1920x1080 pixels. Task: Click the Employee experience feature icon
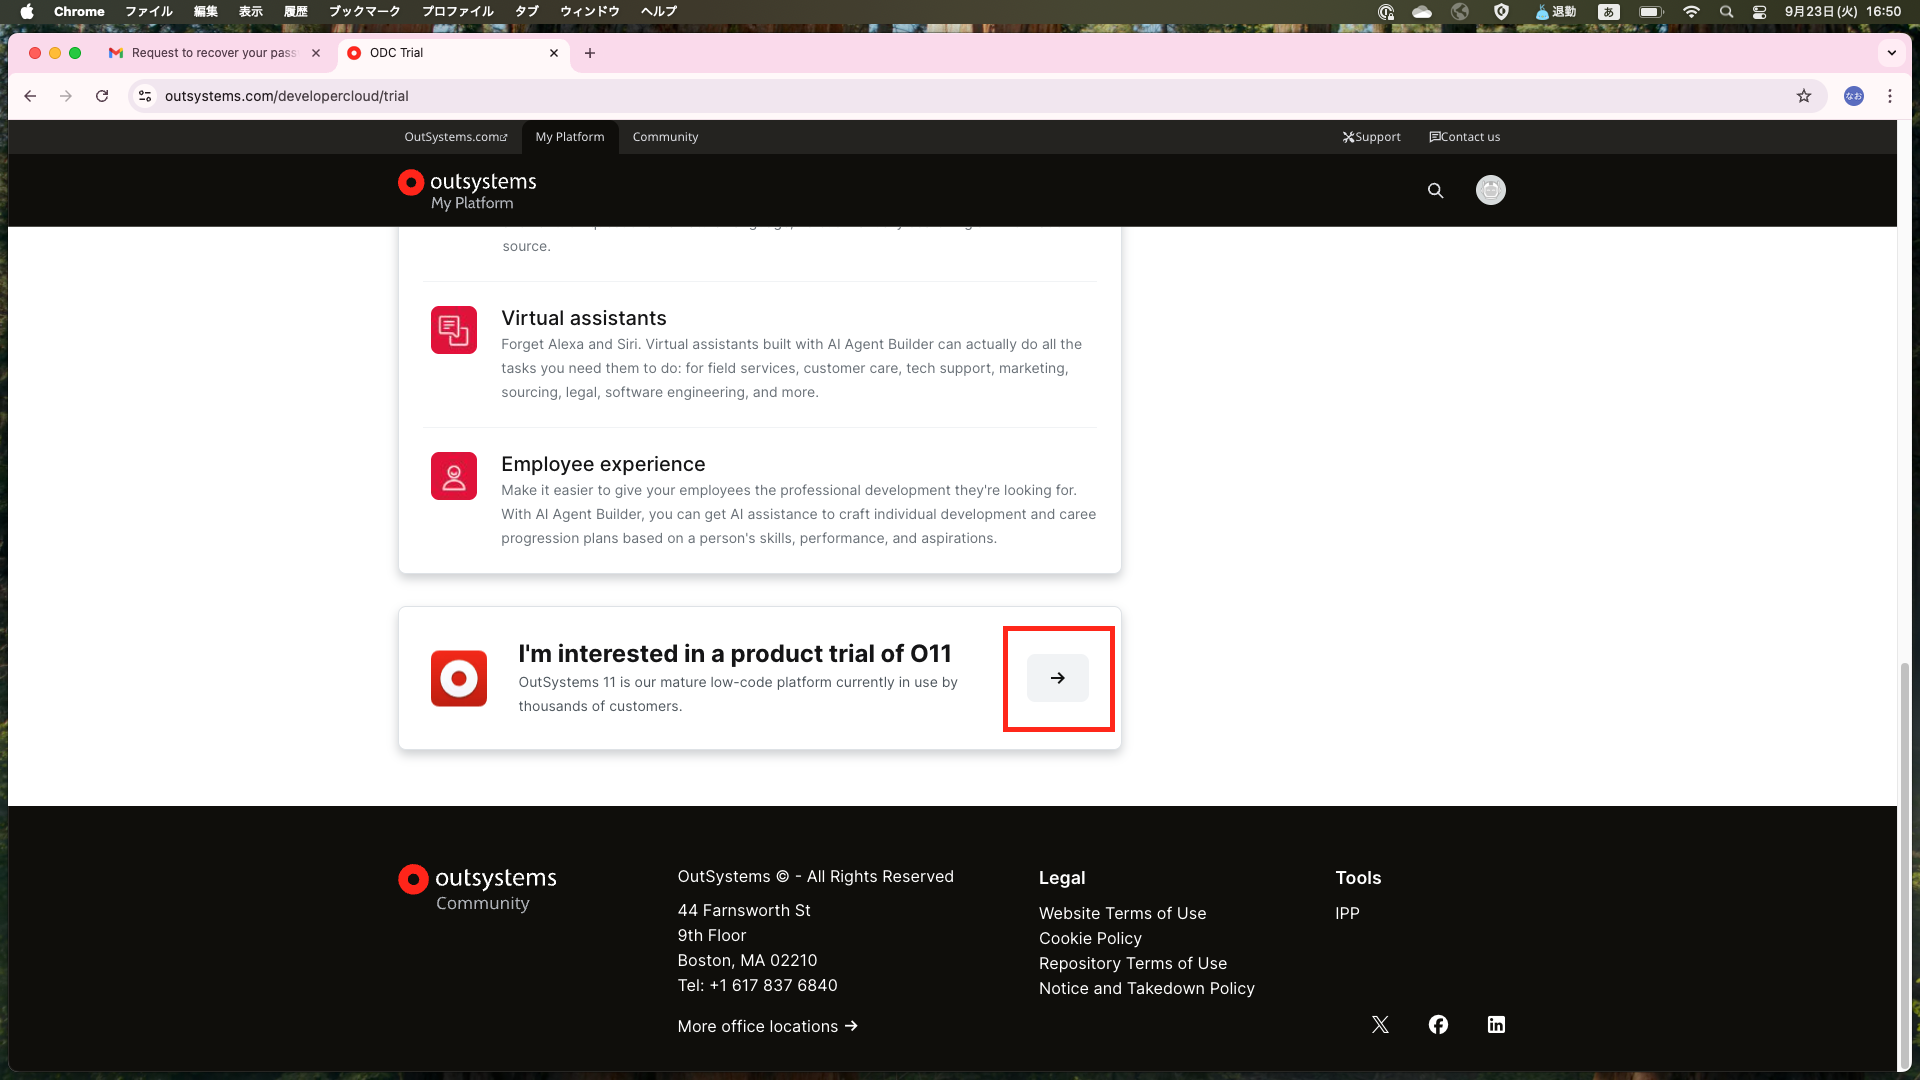454,476
